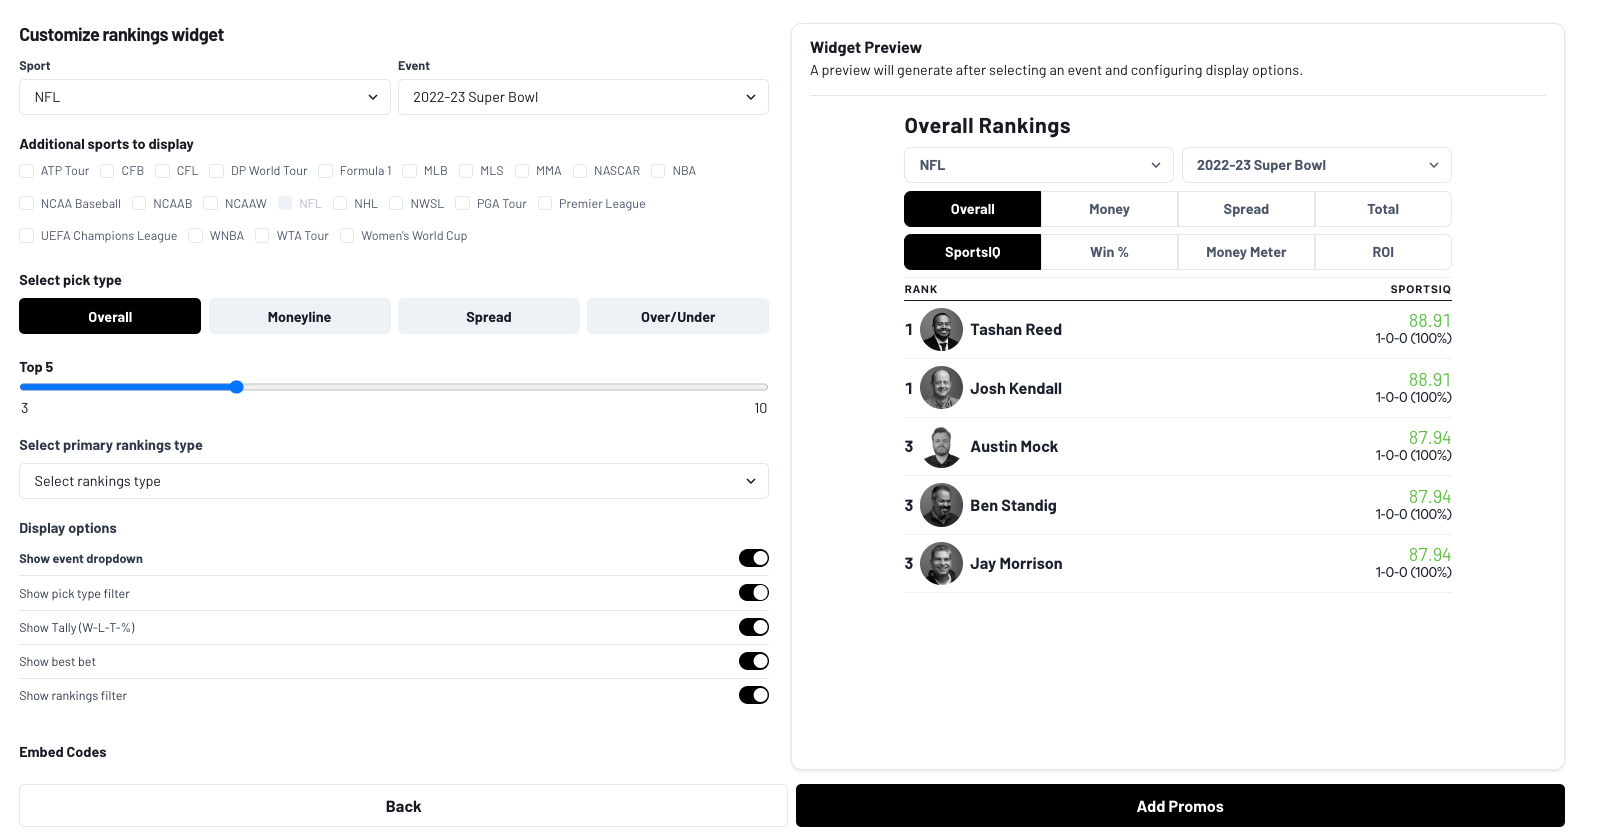Switch to the Spread tab in preview
Image resolution: width=1605 pixels, height=836 pixels.
tap(1246, 209)
